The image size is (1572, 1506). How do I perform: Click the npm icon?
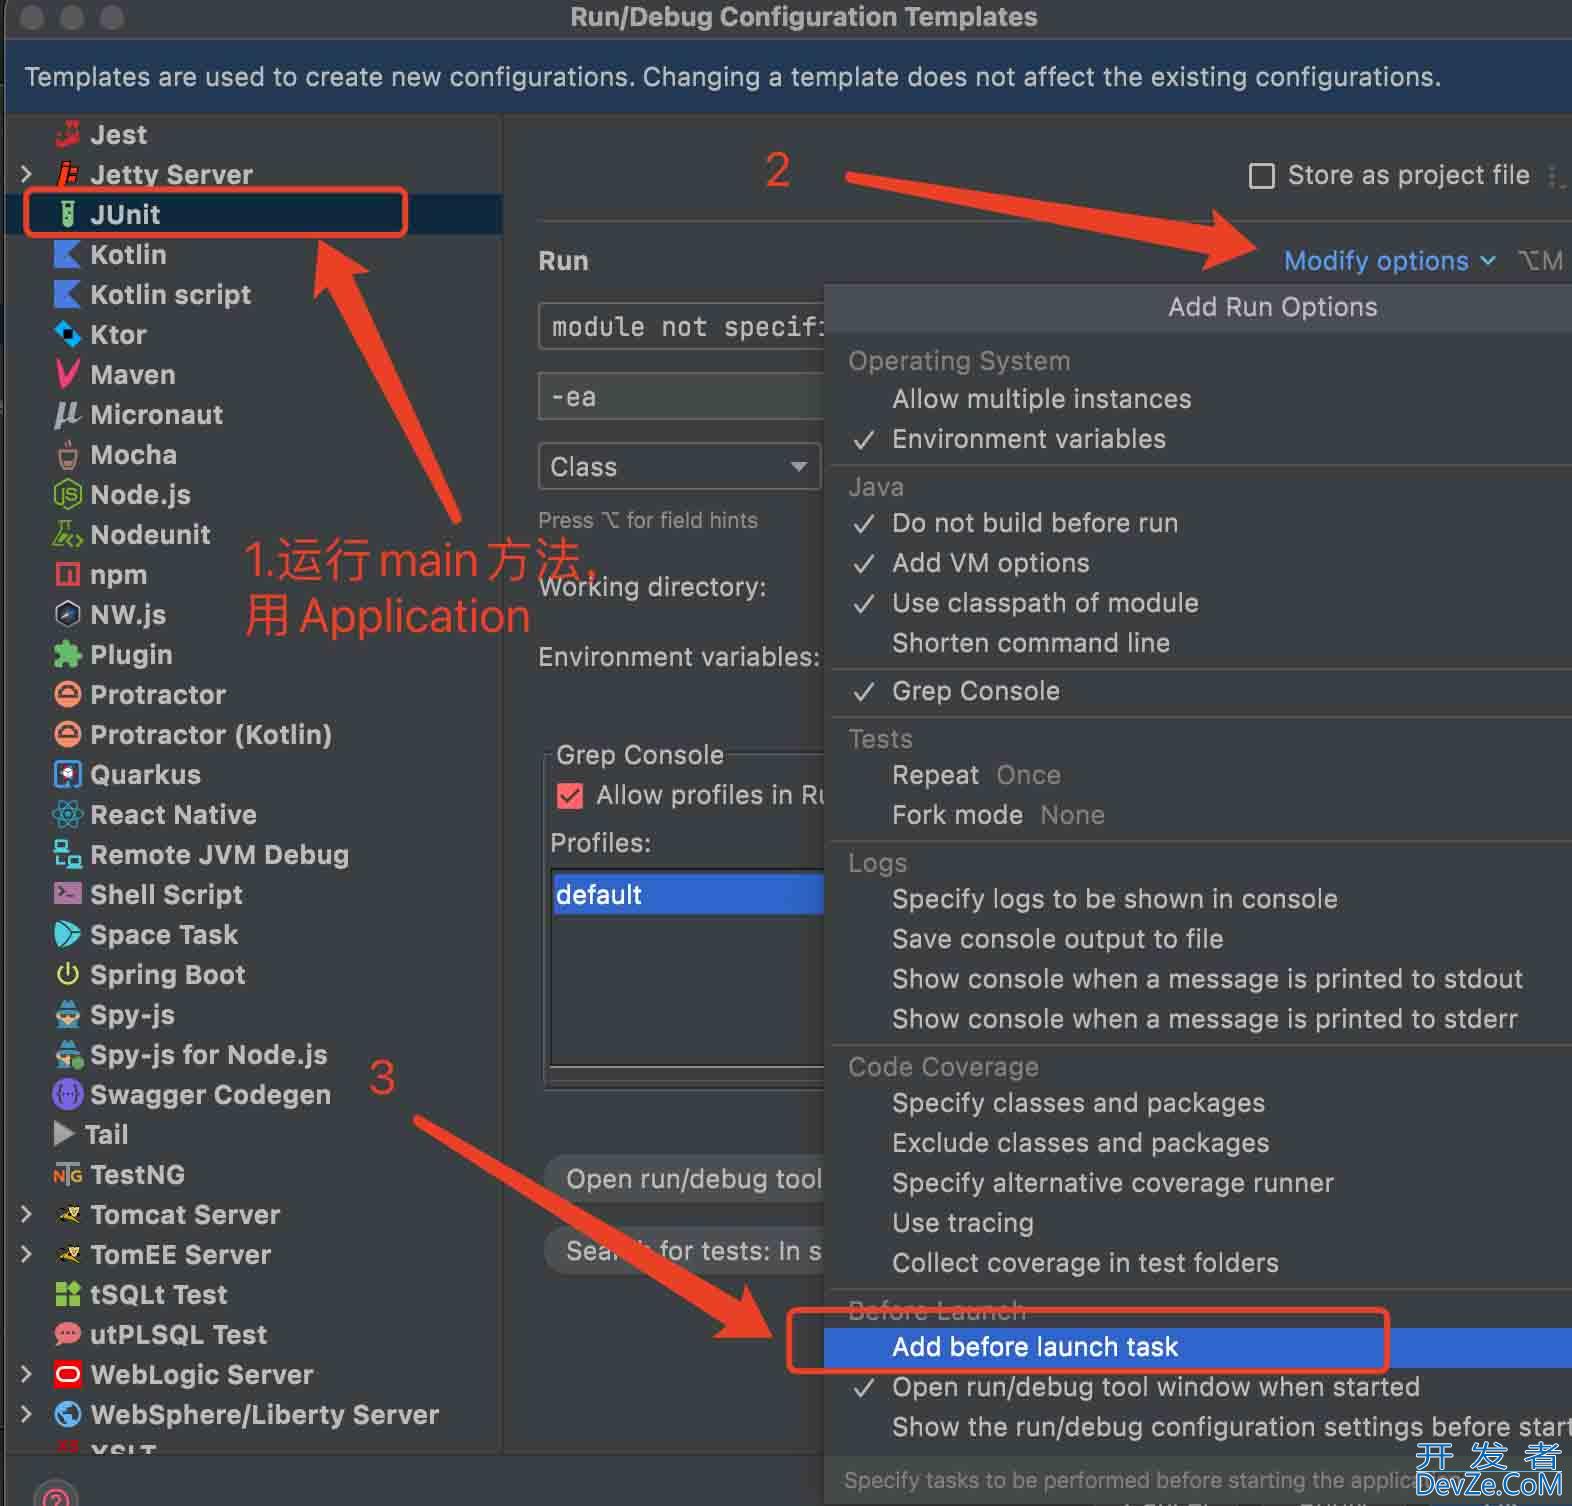tap(68, 574)
